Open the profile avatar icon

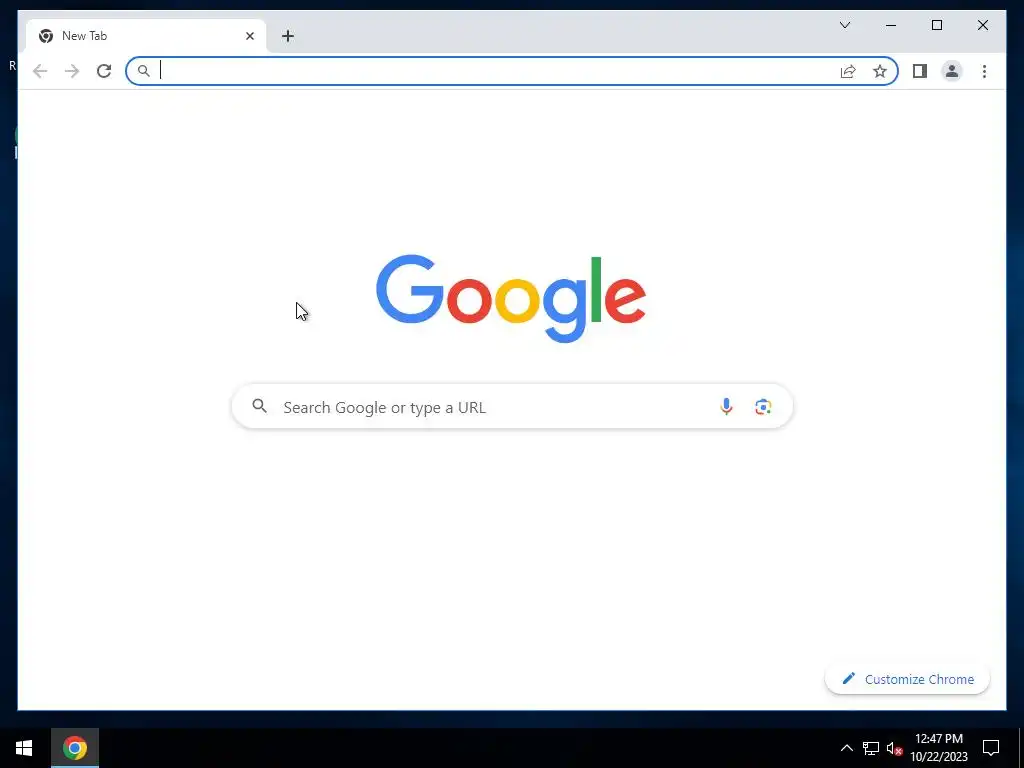point(952,71)
